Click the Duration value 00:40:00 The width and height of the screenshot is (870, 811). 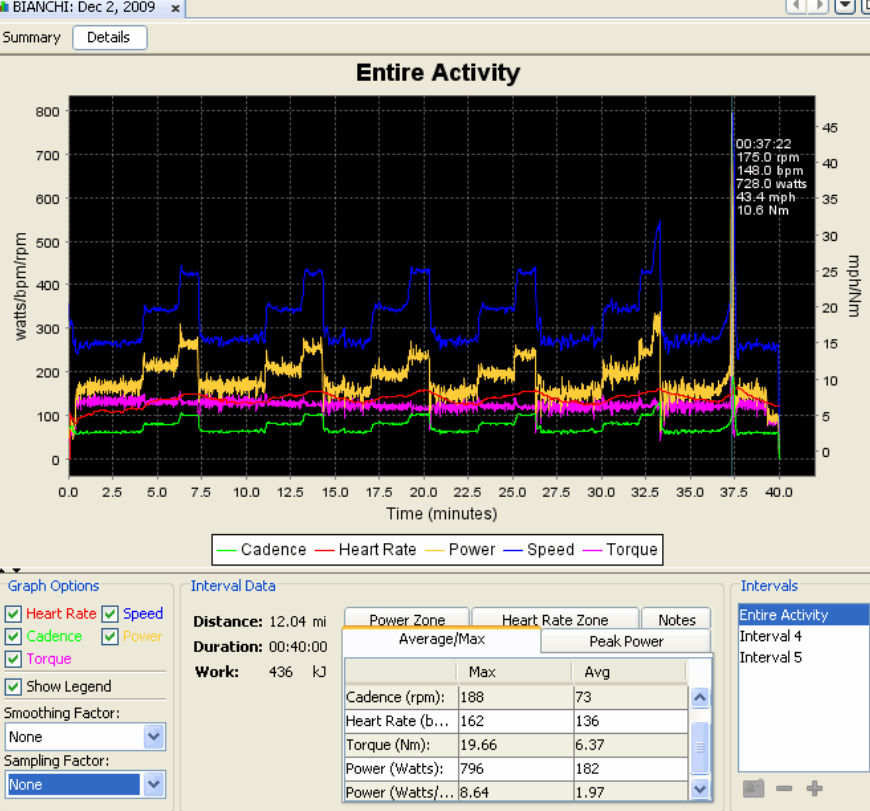click(x=298, y=647)
